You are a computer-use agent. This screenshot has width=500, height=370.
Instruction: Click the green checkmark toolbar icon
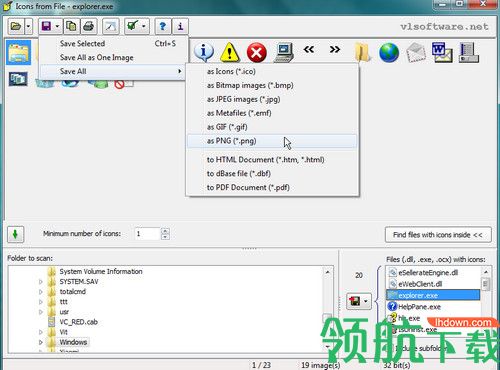click(133, 26)
